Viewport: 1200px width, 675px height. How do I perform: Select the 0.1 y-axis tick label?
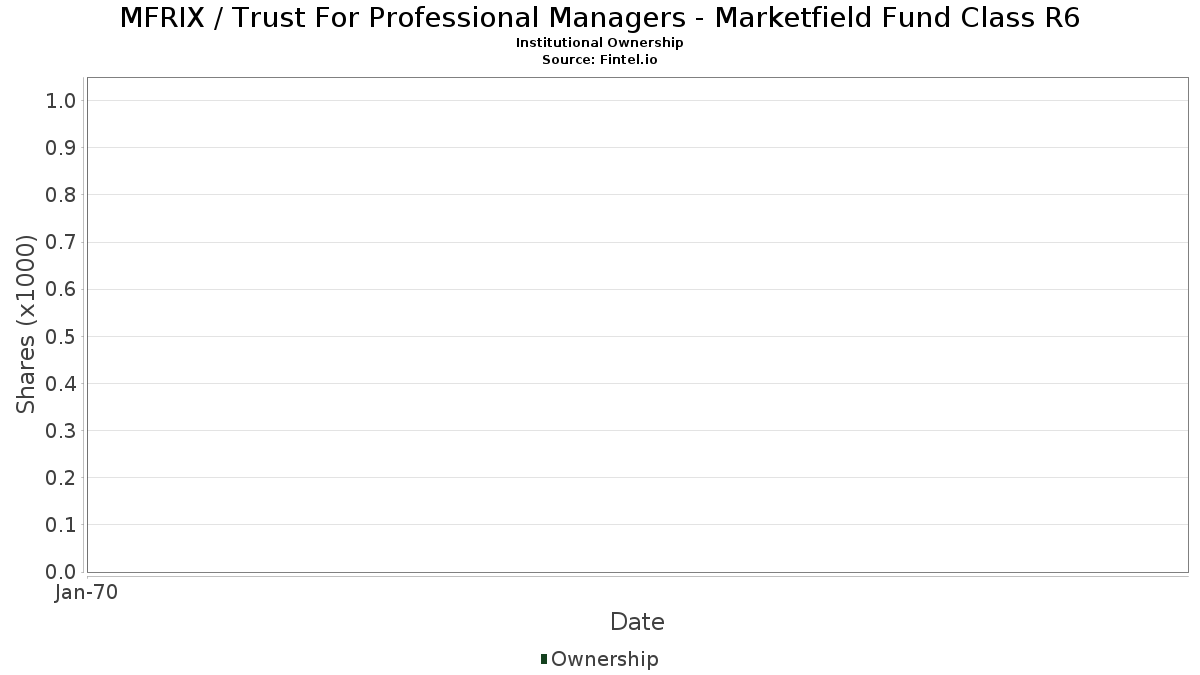[x=61, y=525]
